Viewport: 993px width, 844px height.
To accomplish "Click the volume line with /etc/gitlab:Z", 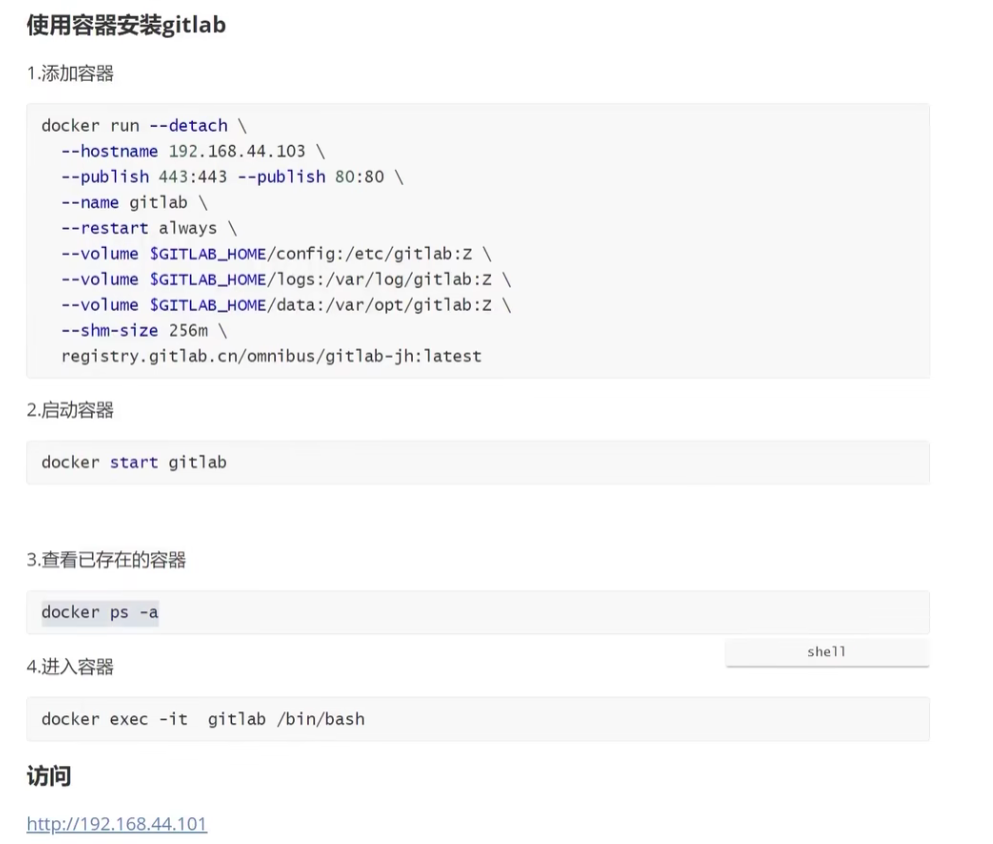I will click(x=276, y=254).
